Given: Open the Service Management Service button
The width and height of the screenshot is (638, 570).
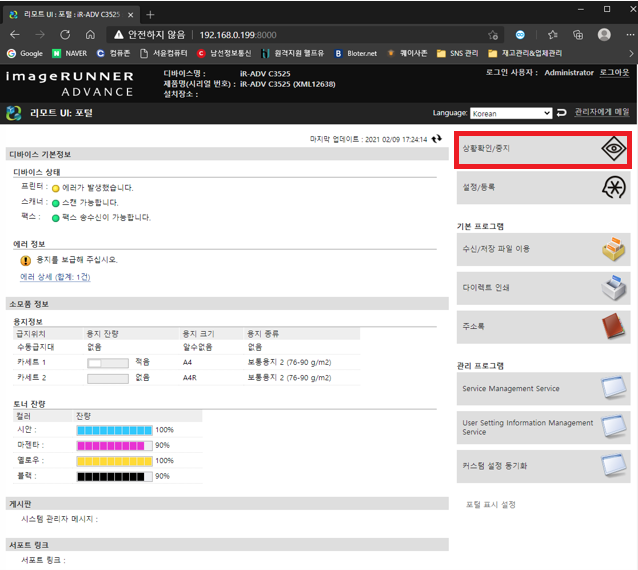Looking at the screenshot, I should [544, 389].
